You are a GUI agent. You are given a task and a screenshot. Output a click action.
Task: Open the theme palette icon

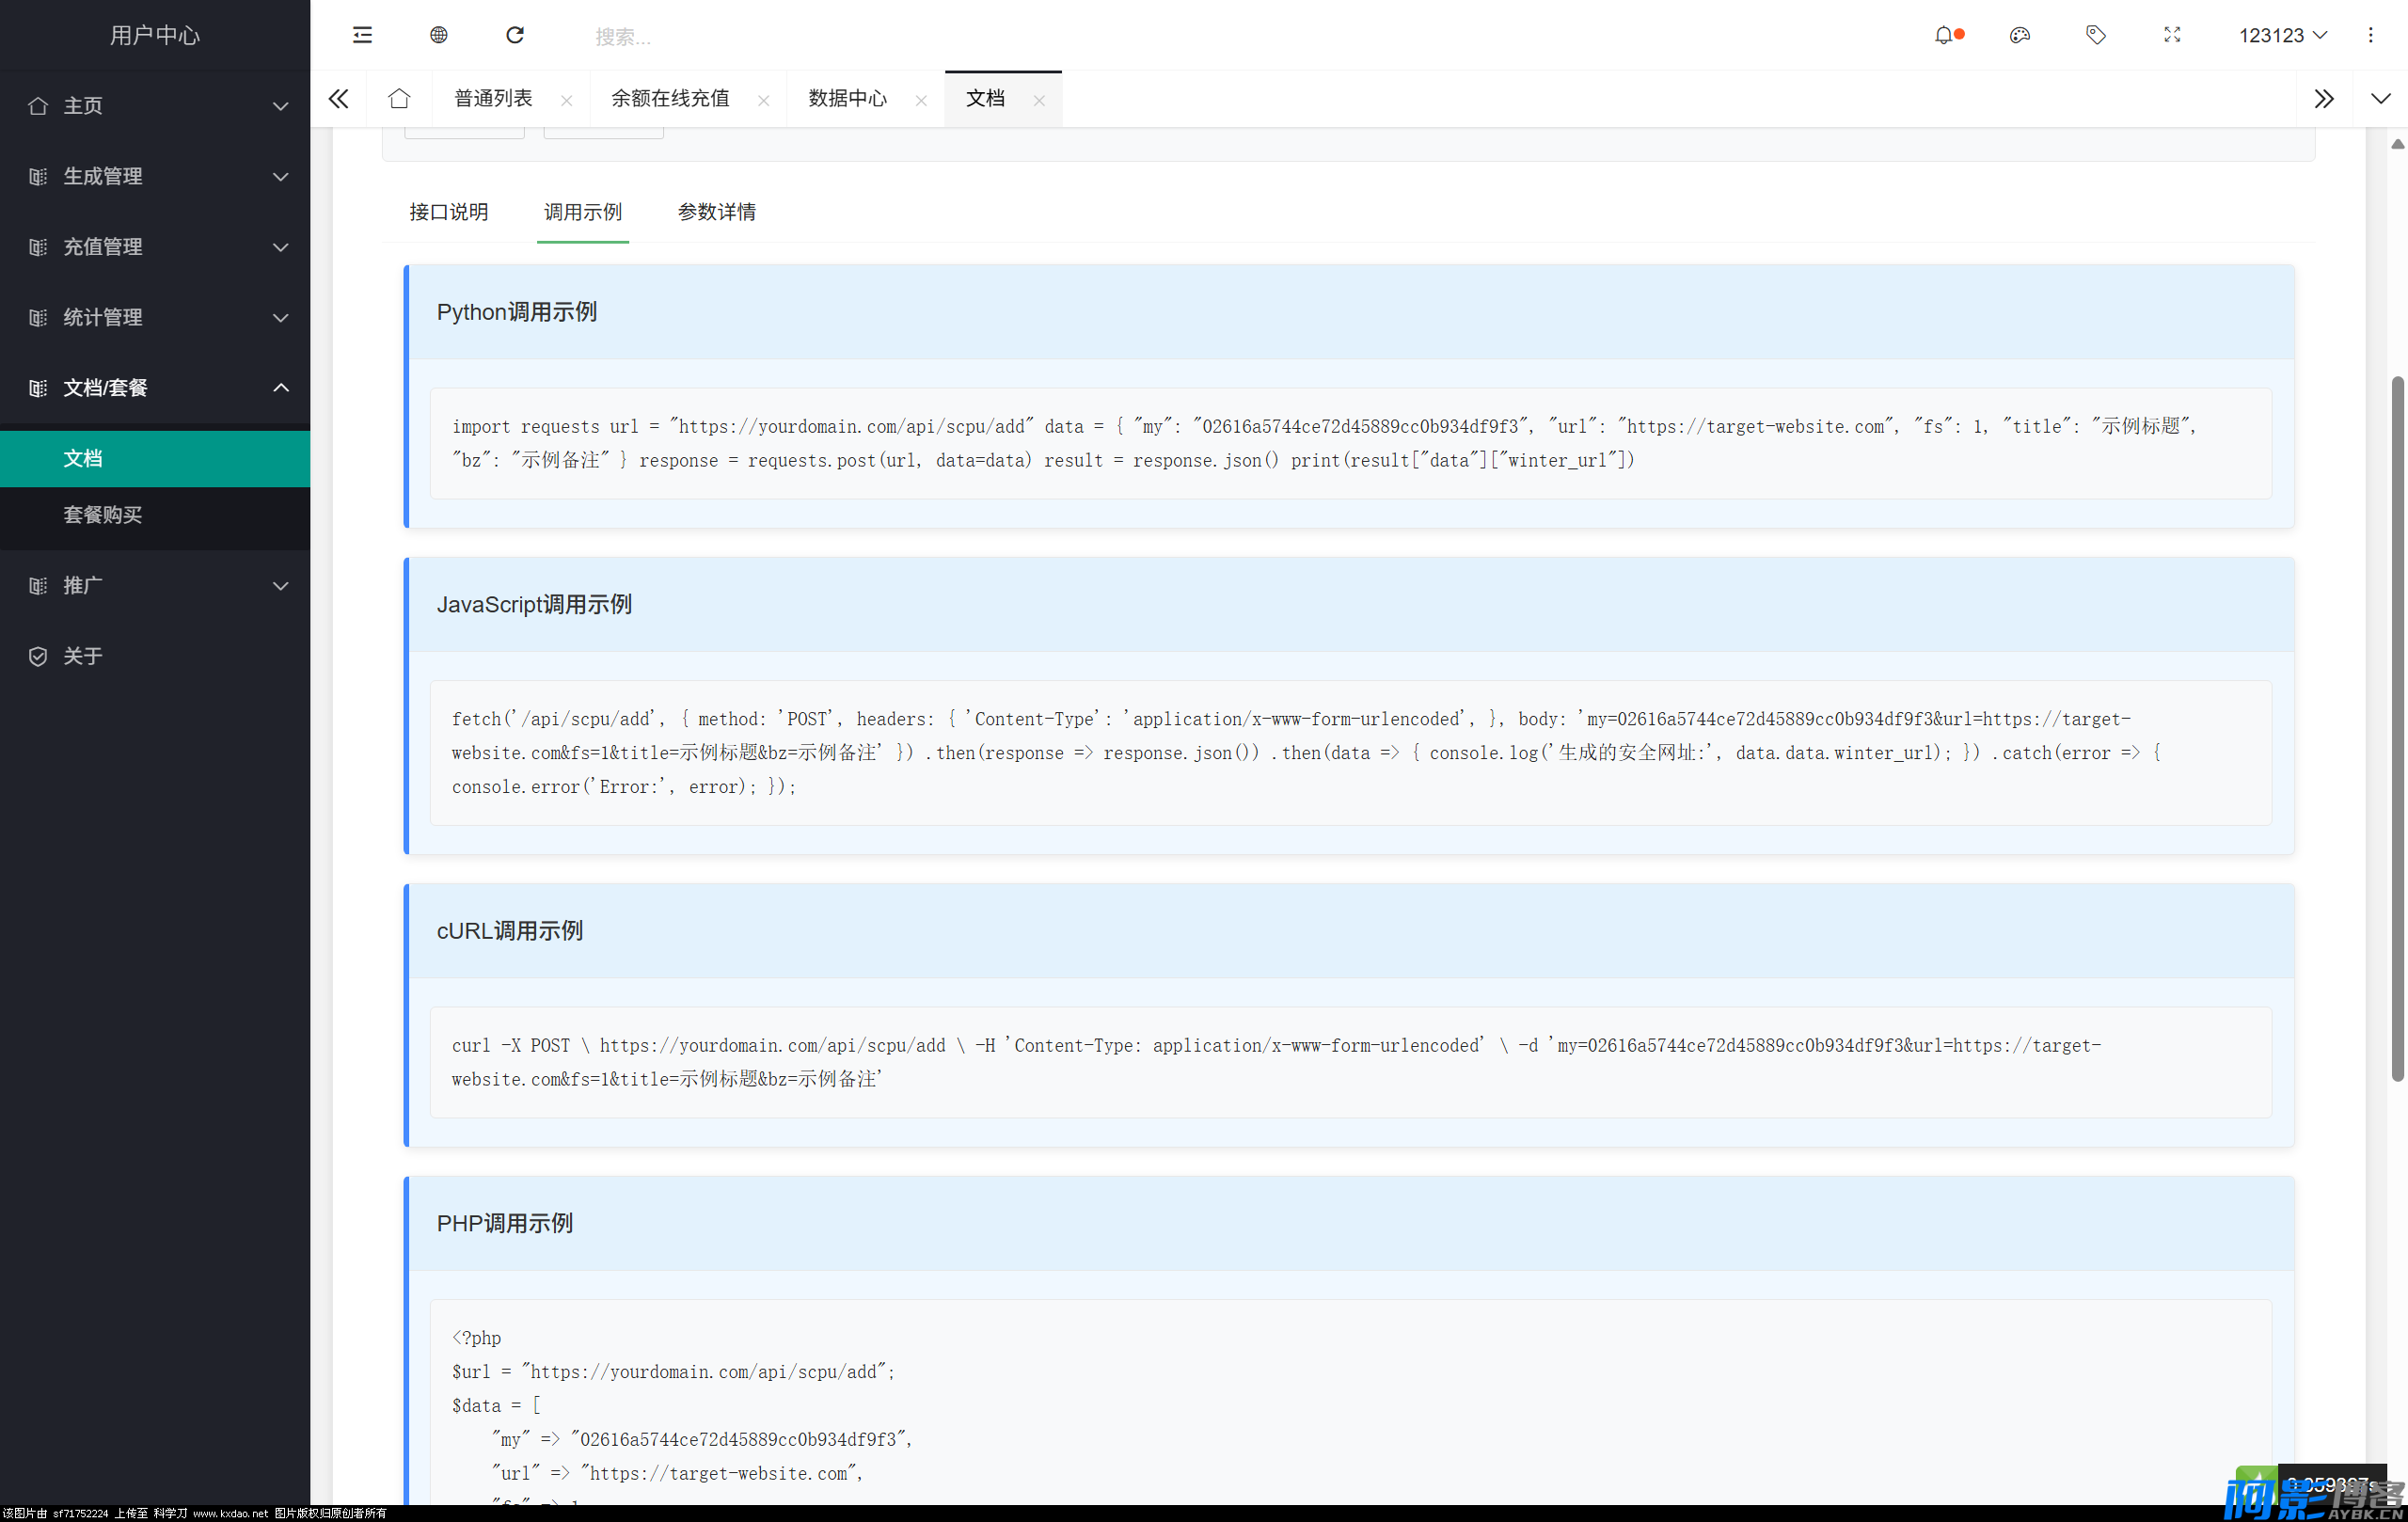(2019, 35)
